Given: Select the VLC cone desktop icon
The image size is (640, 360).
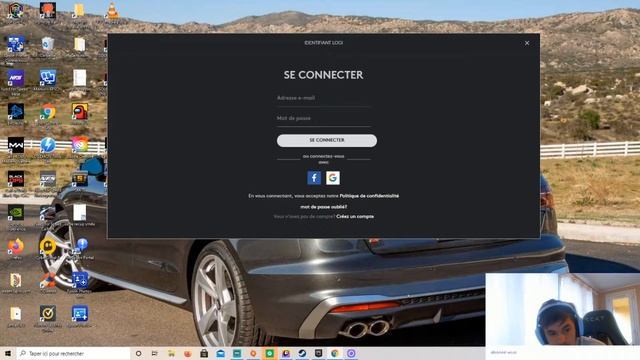Looking at the screenshot, I should pos(112,11).
